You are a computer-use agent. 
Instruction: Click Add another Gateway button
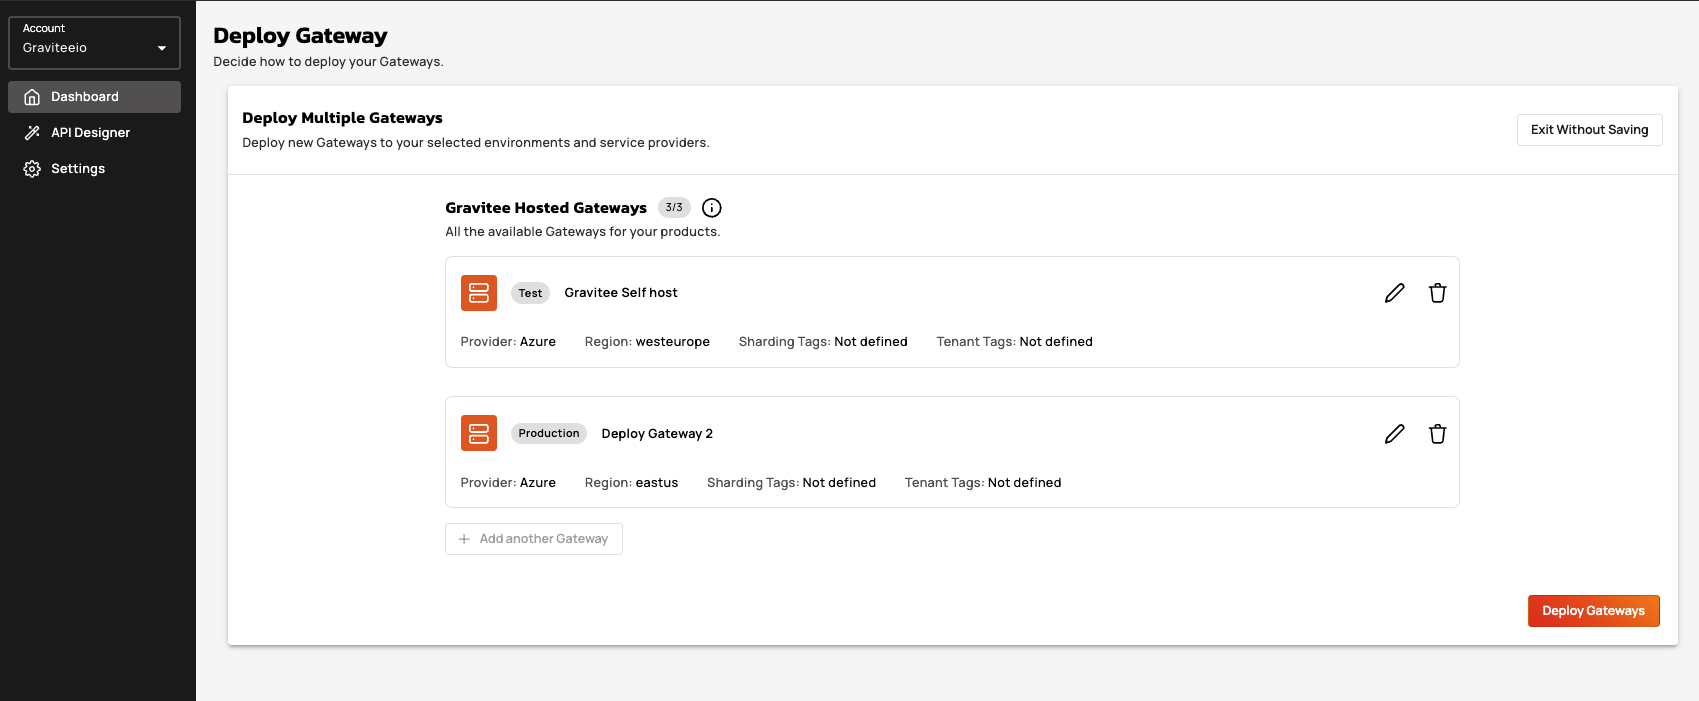click(x=534, y=539)
